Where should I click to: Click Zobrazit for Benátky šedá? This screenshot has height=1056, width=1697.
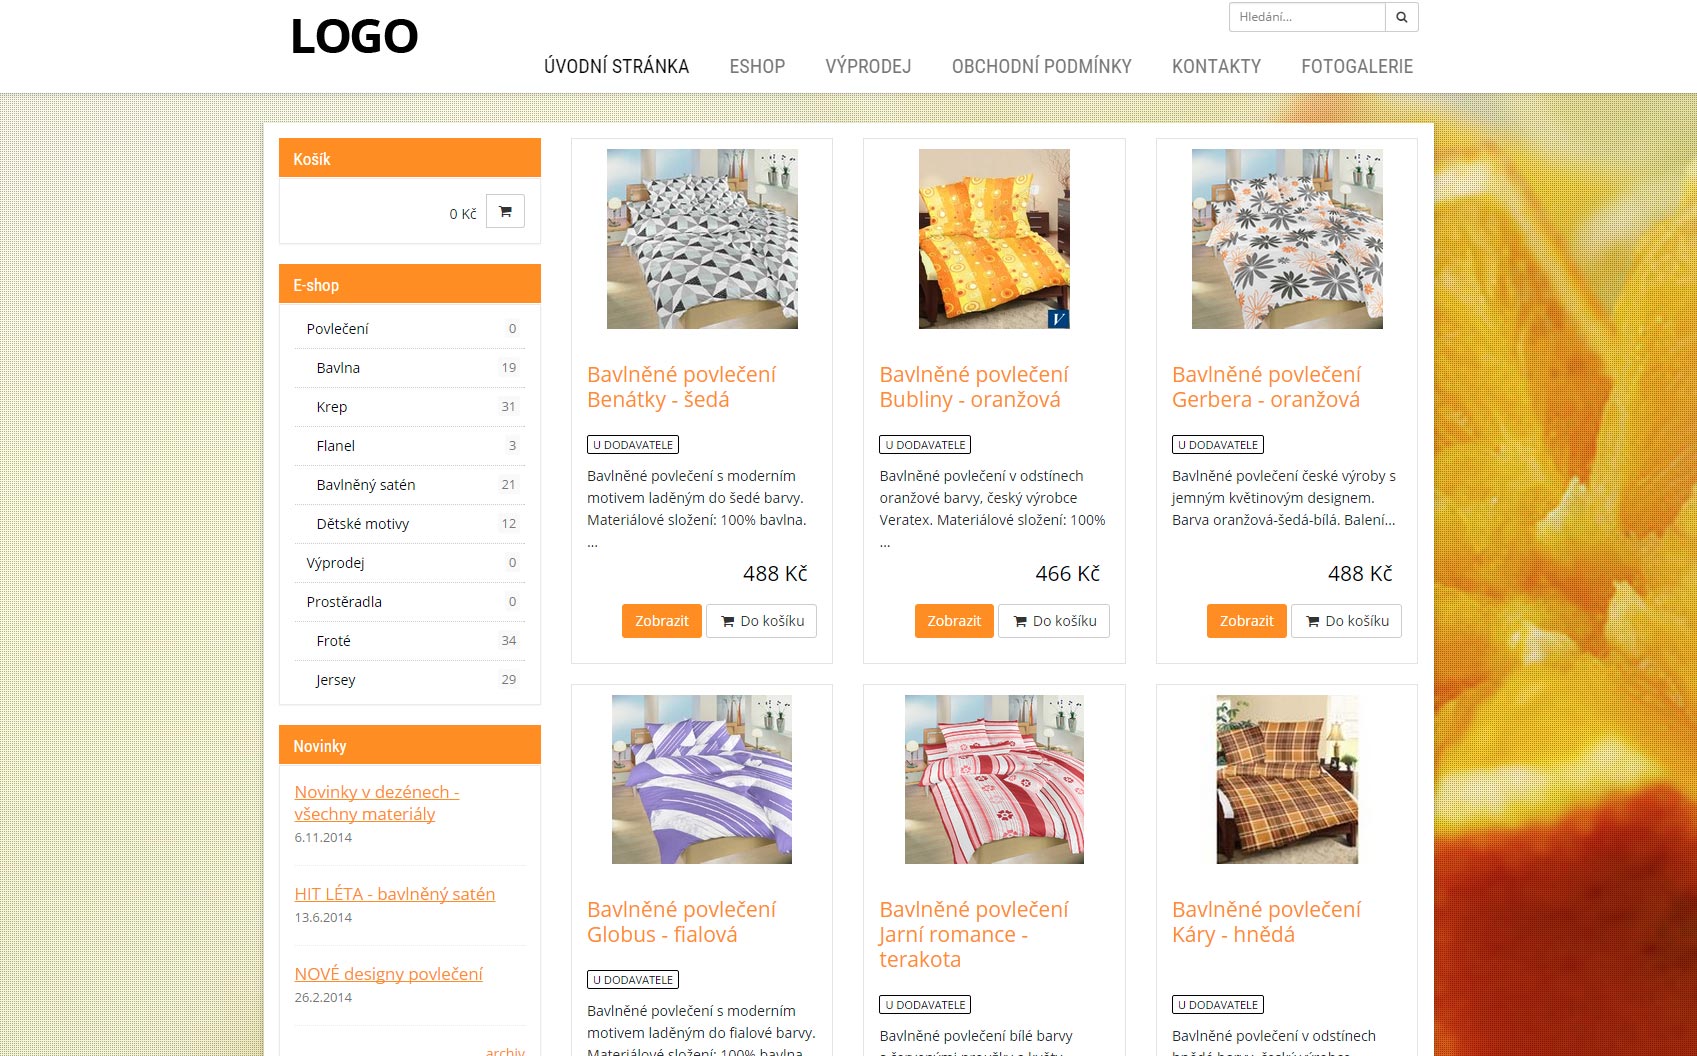pyautogui.click(x=662, y=621)
